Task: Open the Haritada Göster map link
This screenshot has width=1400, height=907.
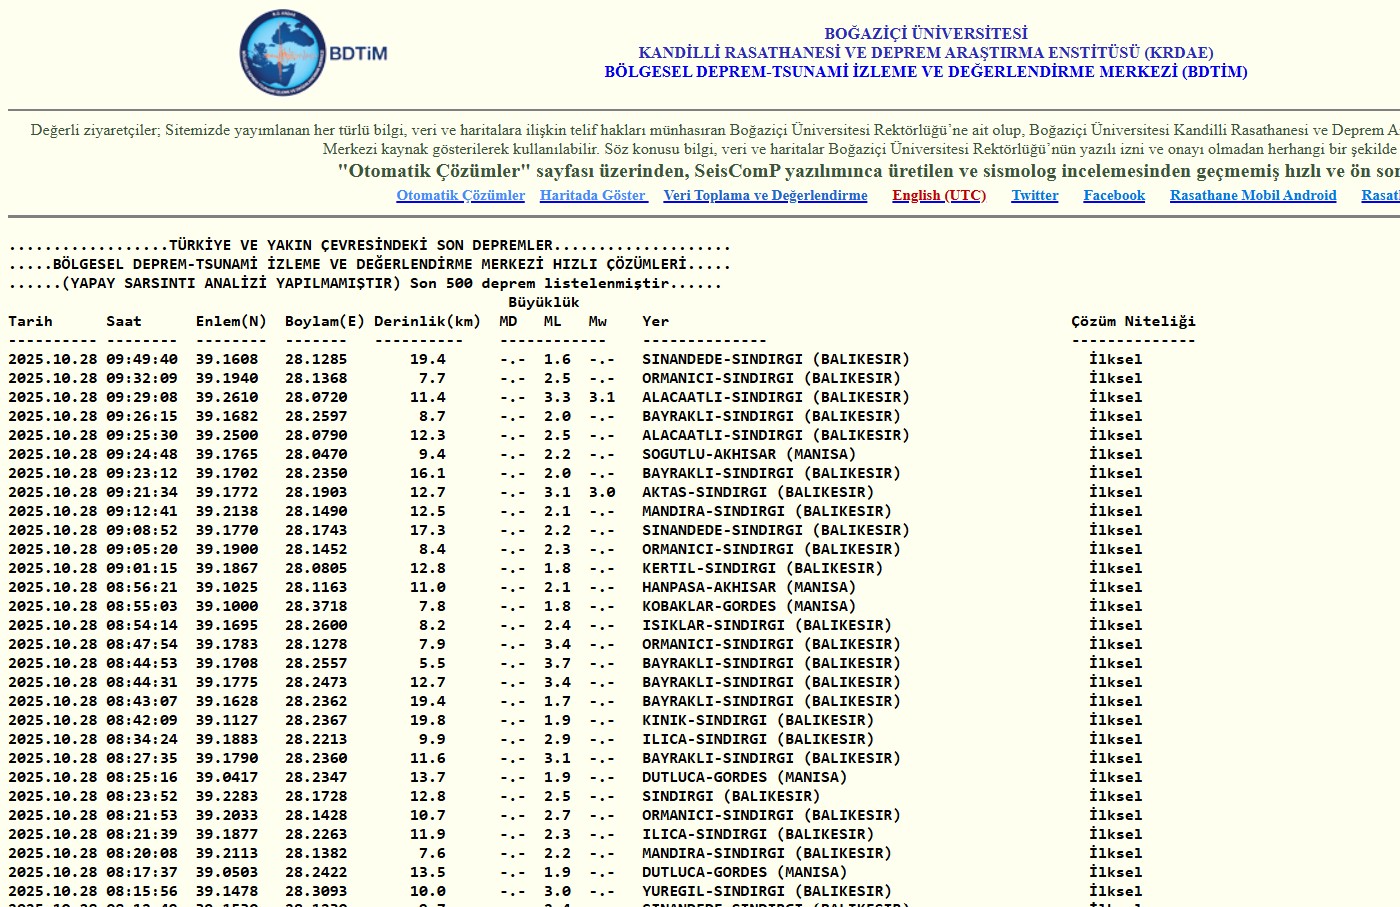Action: [593, 195]
